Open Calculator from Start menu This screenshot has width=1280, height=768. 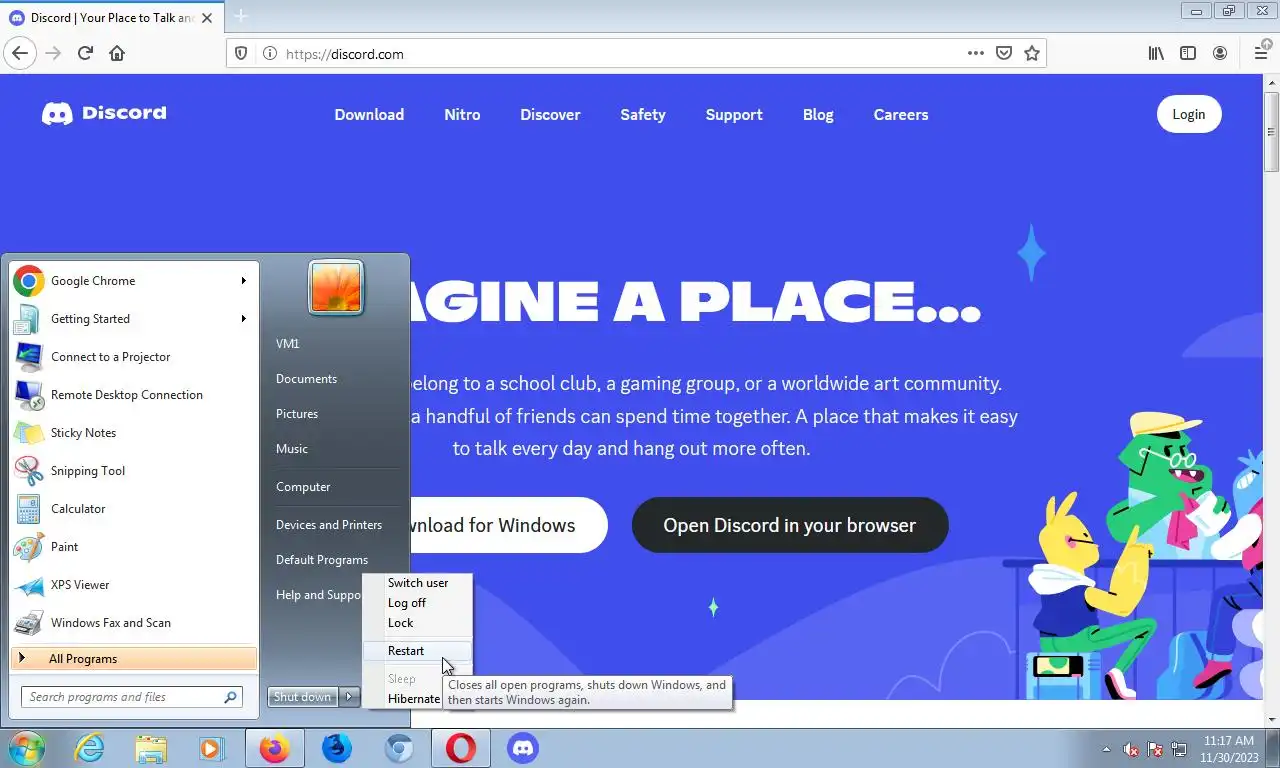coord(133,509)
